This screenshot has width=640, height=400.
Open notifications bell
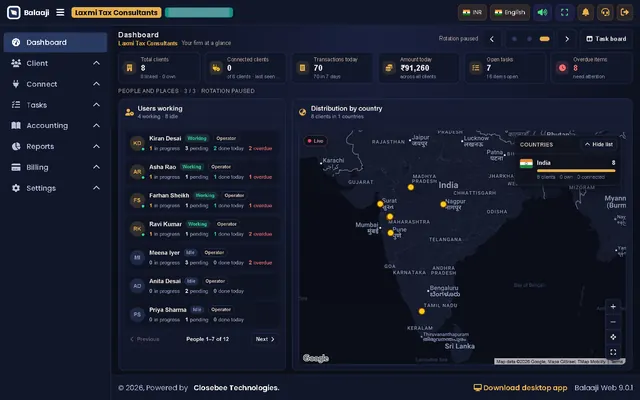click(x=585, y=12)
